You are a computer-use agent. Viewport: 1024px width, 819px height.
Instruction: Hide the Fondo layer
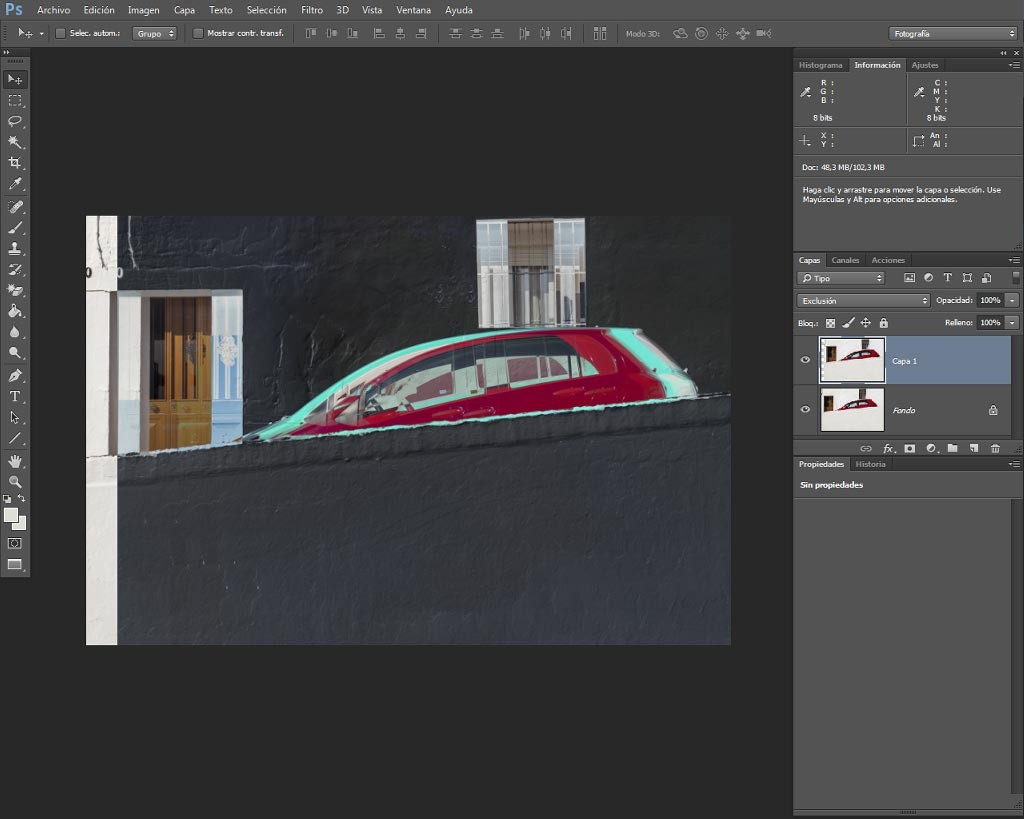tap(805, 410)
